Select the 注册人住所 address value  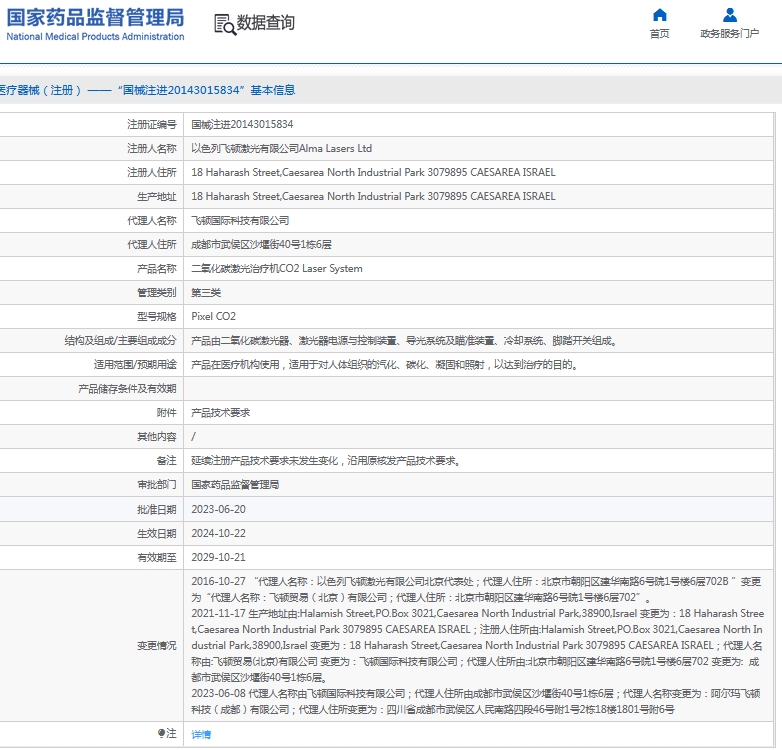coord(373,173)
